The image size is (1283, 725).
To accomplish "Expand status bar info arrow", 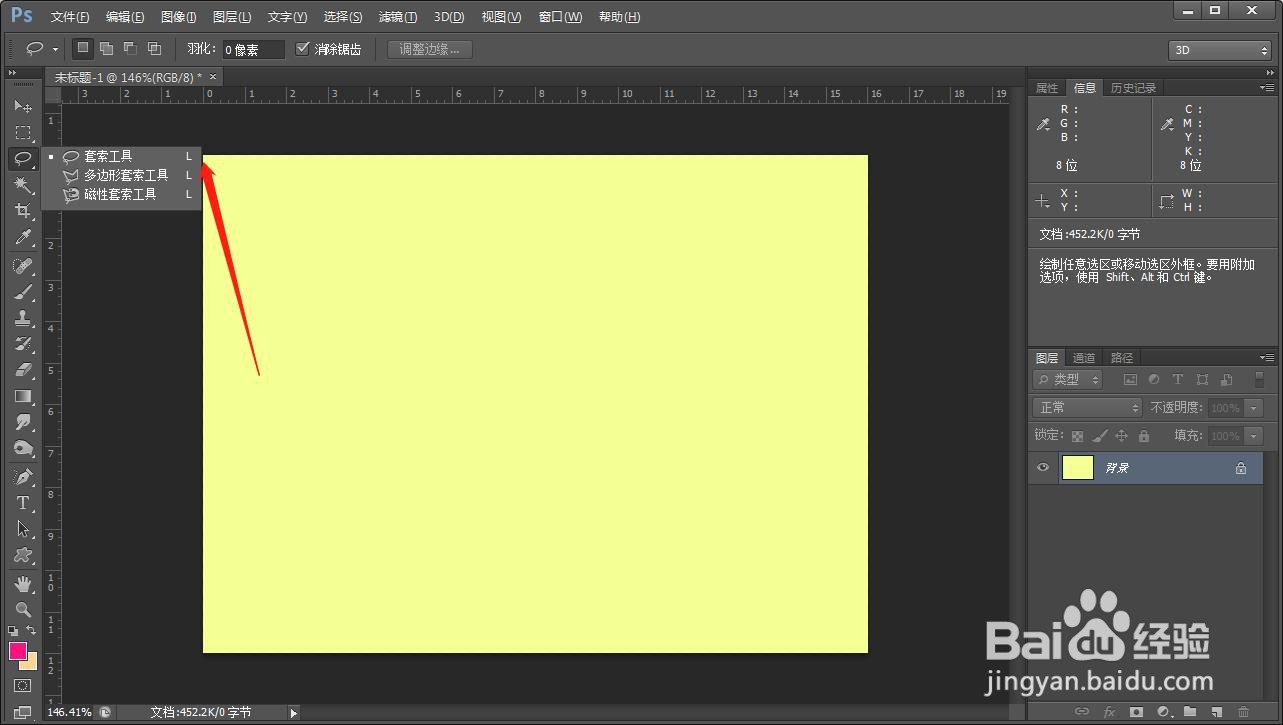I will click(293, 713).
